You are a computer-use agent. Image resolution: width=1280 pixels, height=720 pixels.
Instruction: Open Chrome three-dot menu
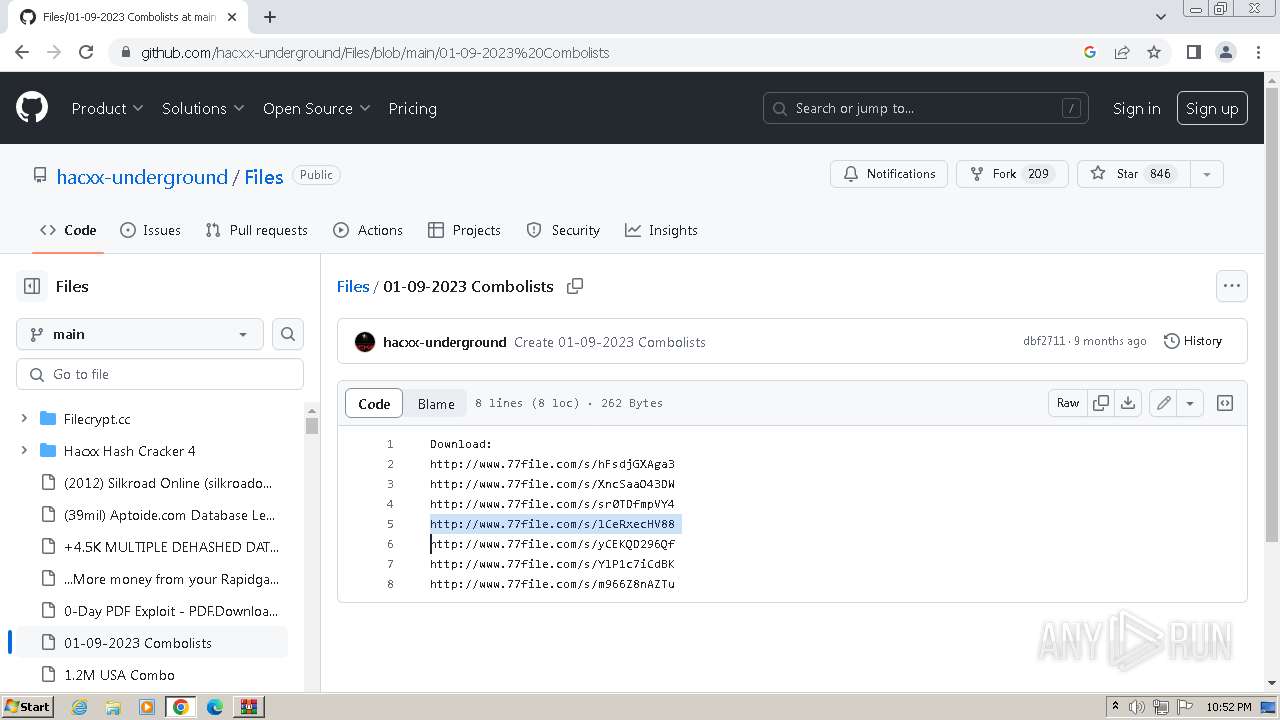[x=1257, y=52]
